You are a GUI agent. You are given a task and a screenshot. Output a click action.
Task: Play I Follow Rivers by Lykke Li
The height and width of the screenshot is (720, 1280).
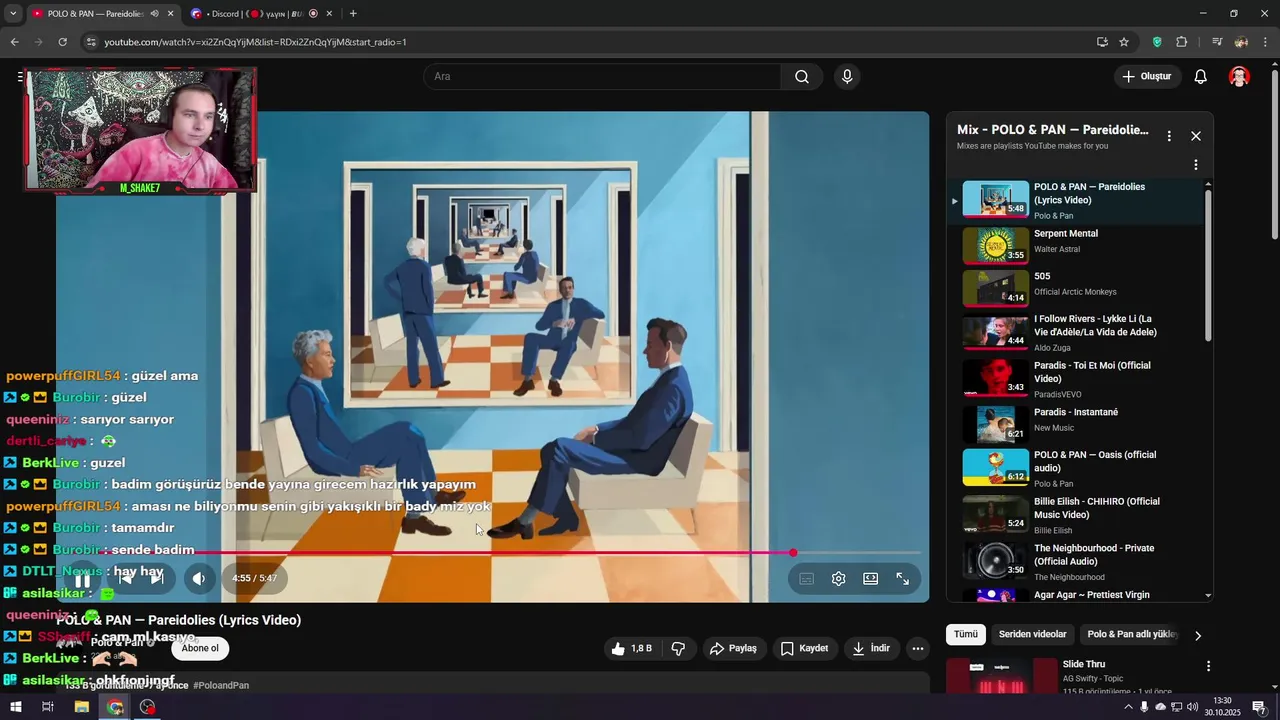[1075, 333]
